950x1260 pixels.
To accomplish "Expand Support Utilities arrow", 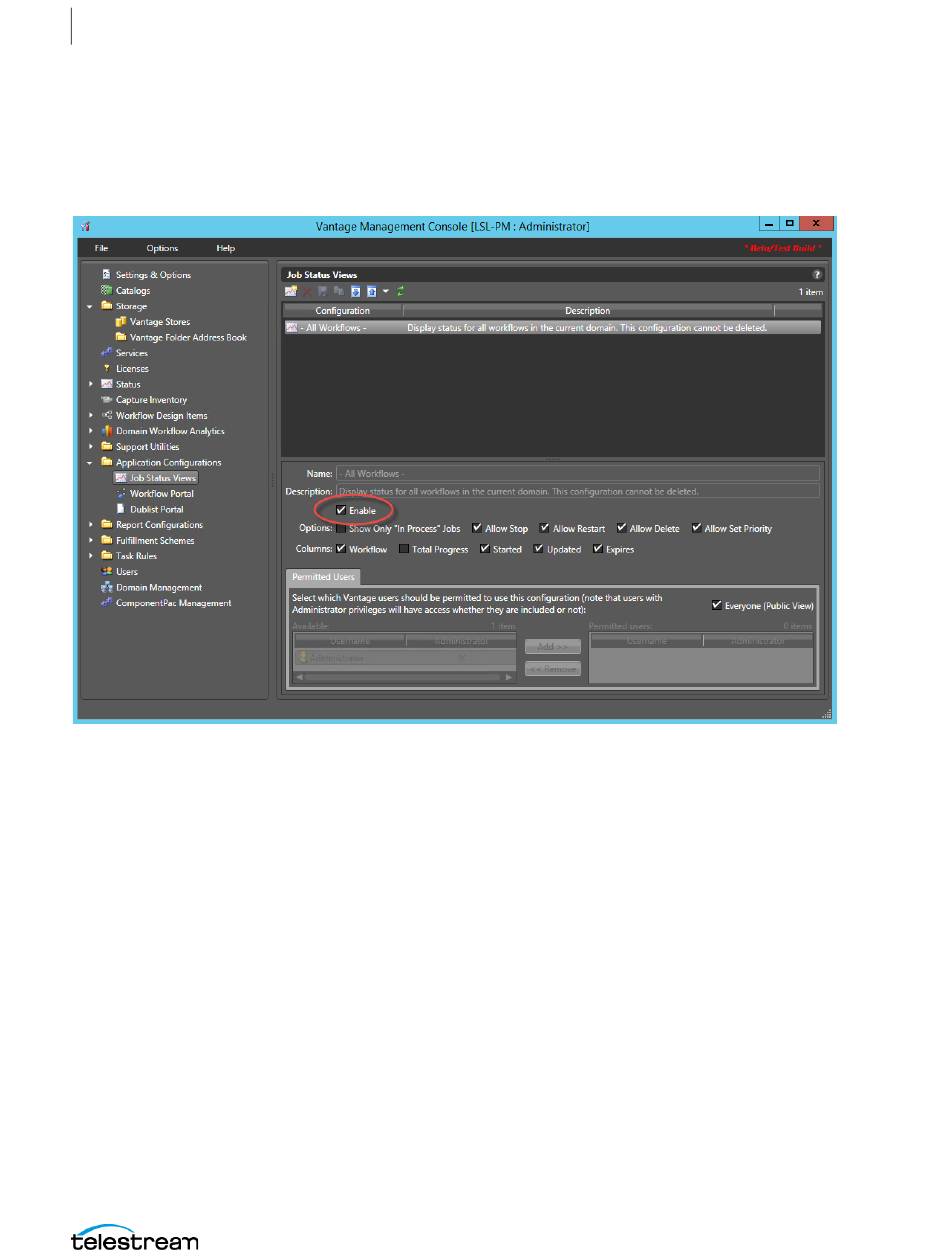I will tap(91, 447).
